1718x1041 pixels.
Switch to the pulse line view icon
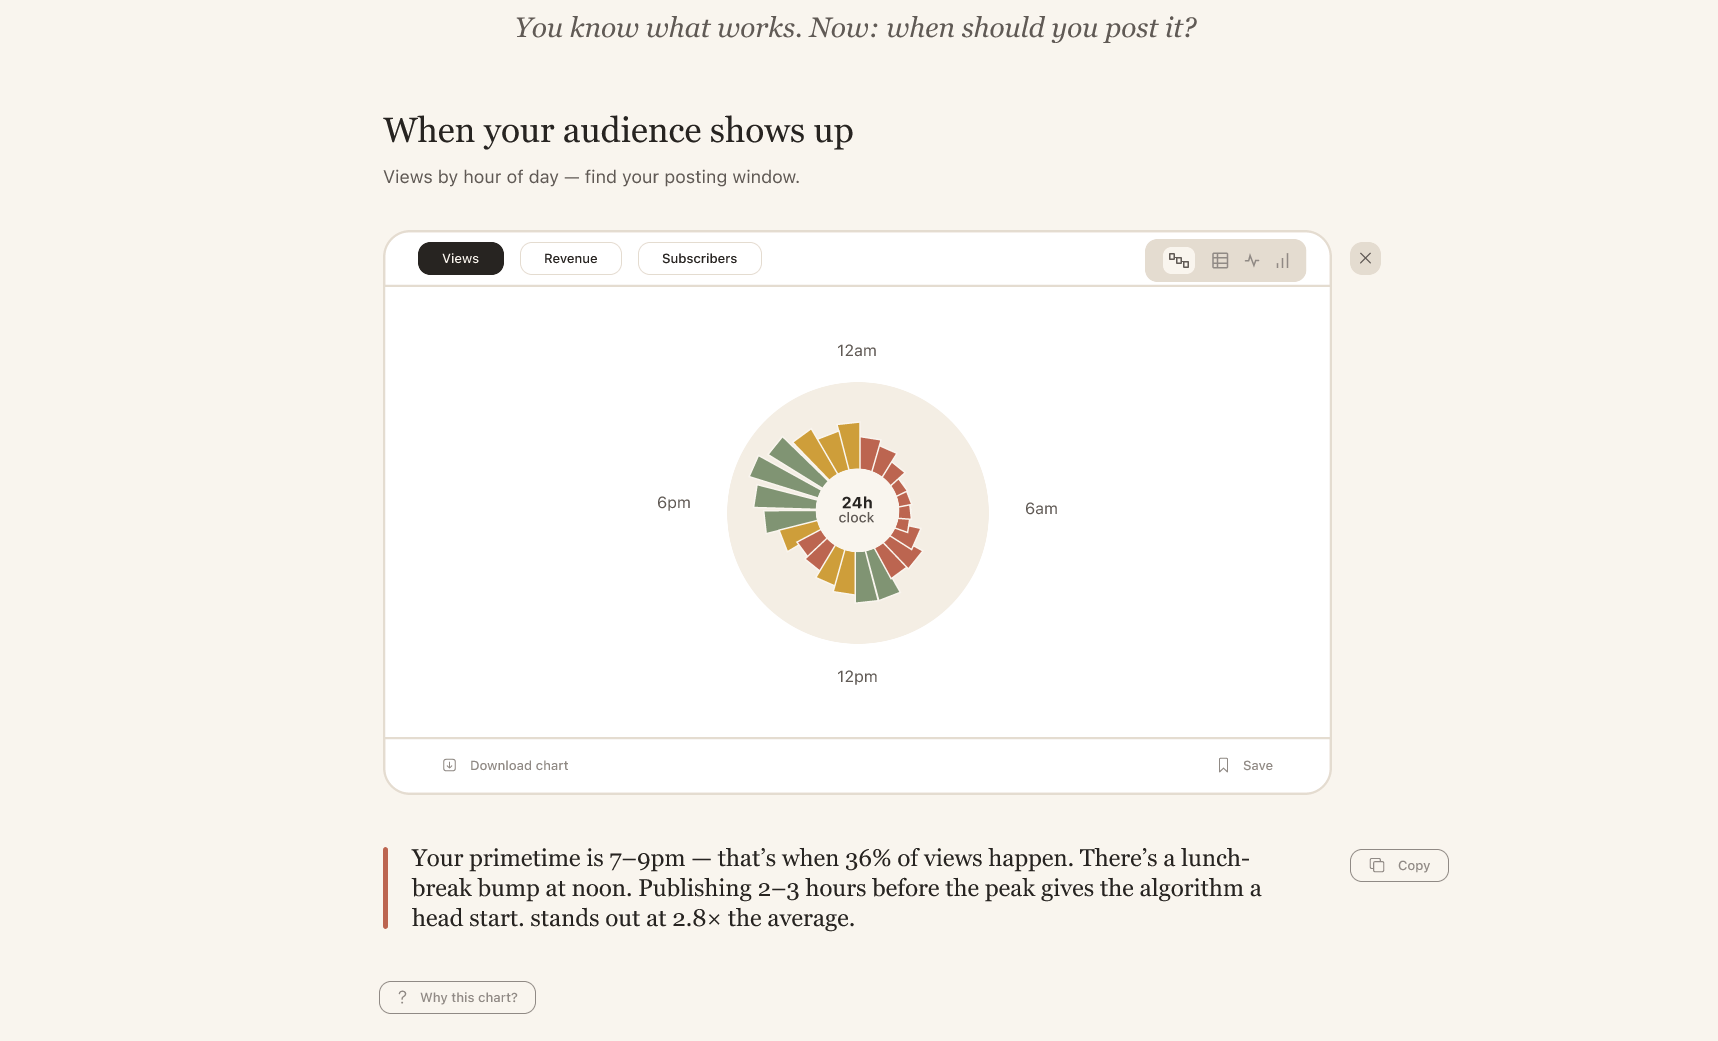(x=1252, y=260)
